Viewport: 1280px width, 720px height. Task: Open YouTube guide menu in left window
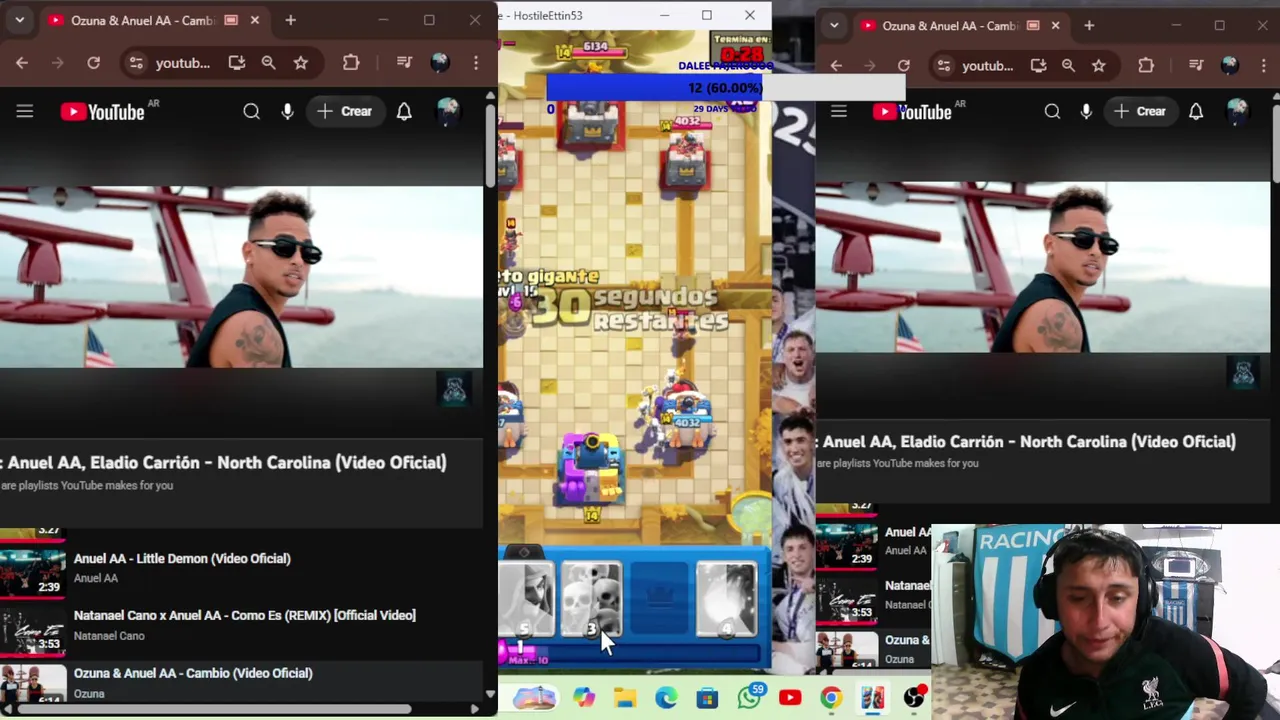coord(25,112)
